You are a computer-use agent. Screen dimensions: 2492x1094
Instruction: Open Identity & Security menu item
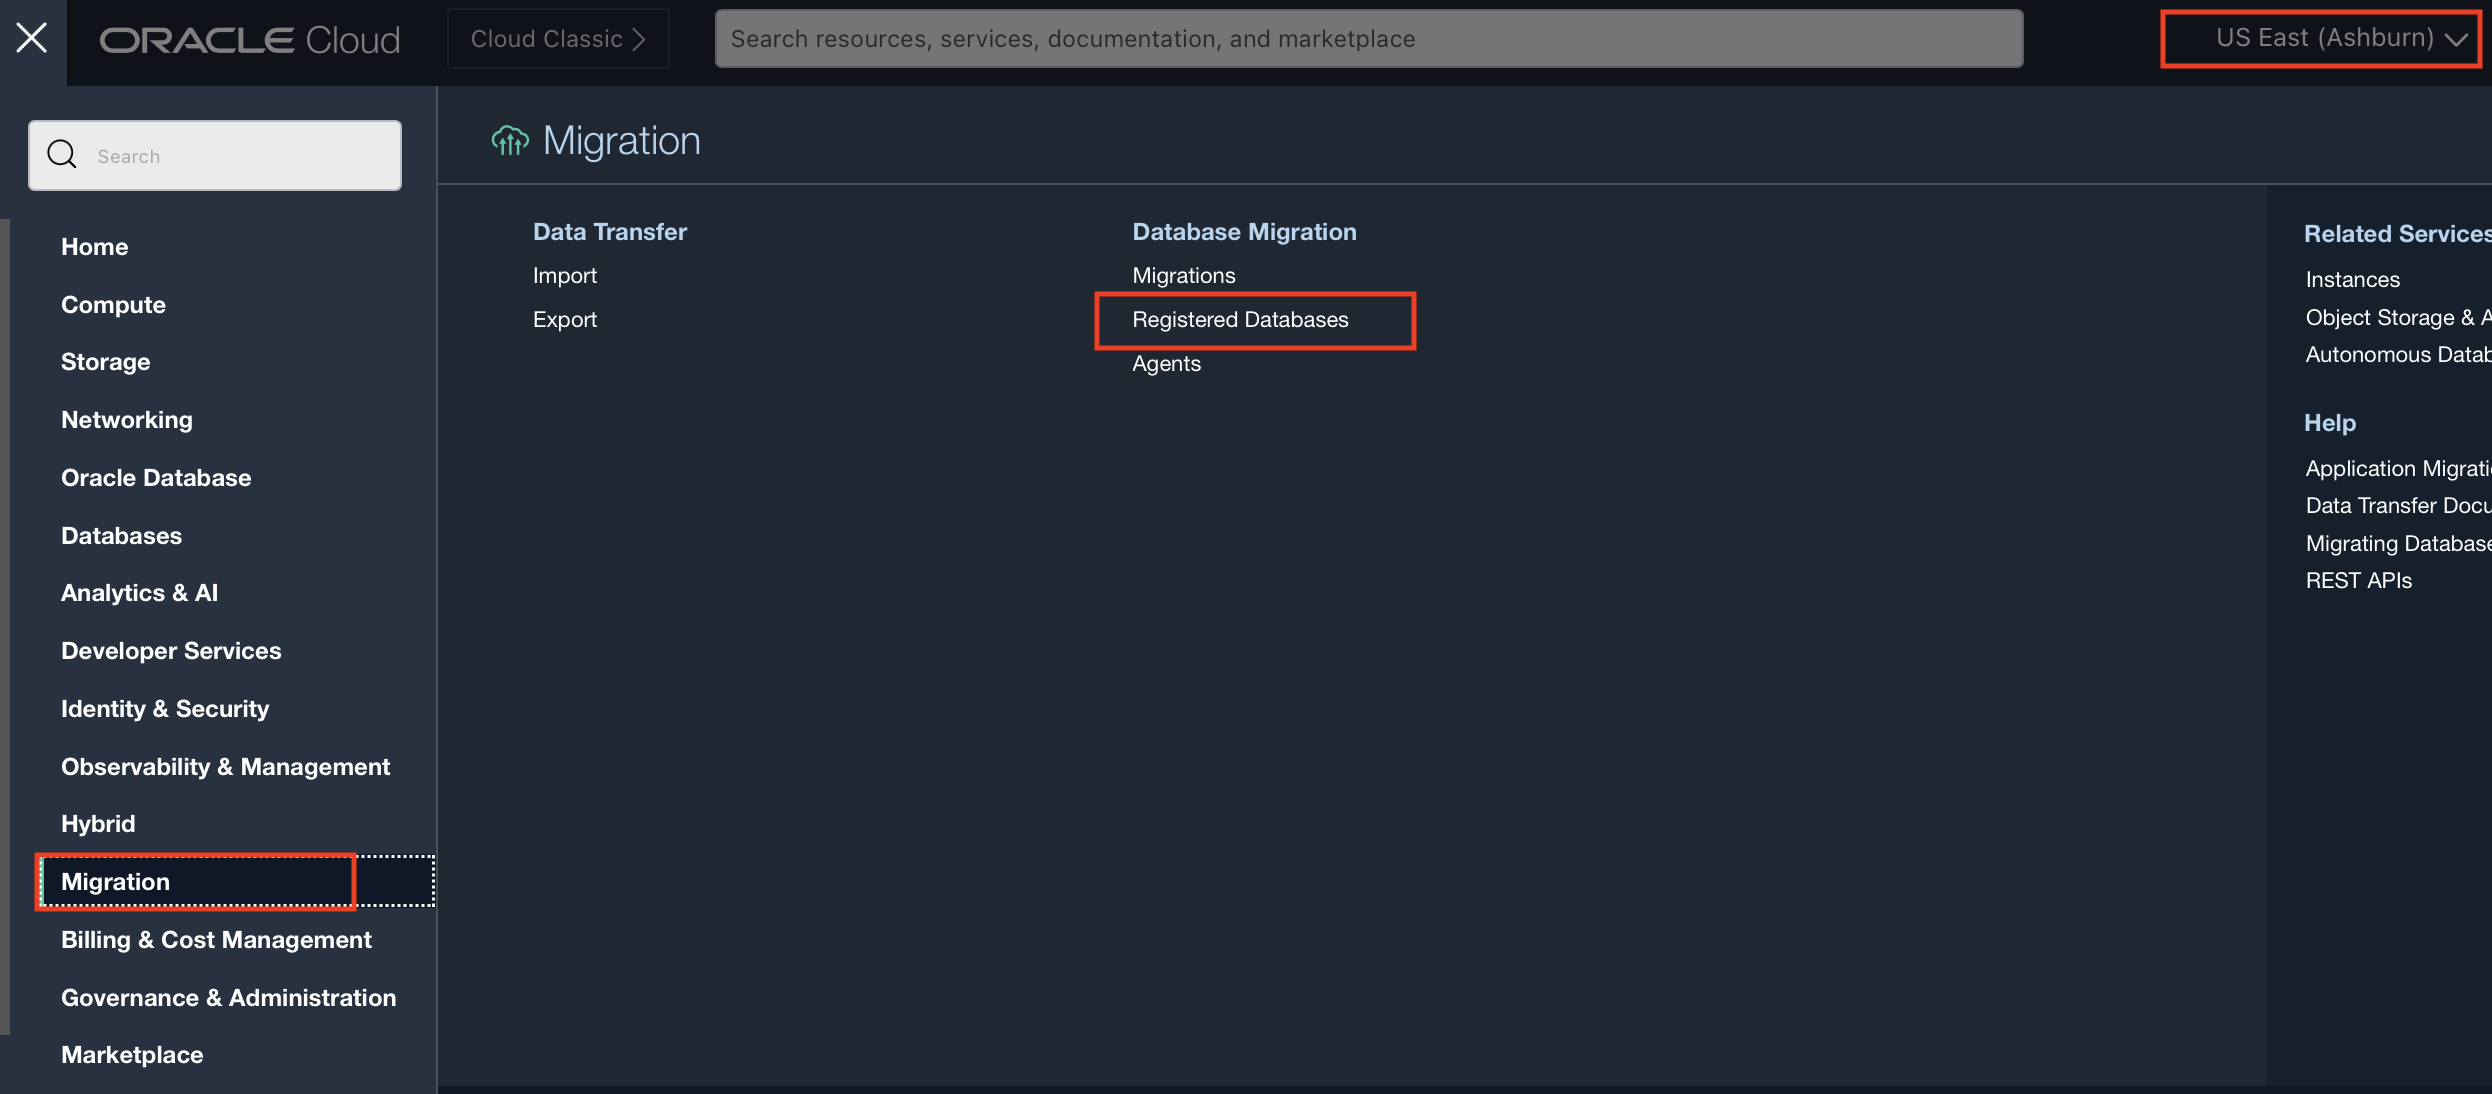165,708
